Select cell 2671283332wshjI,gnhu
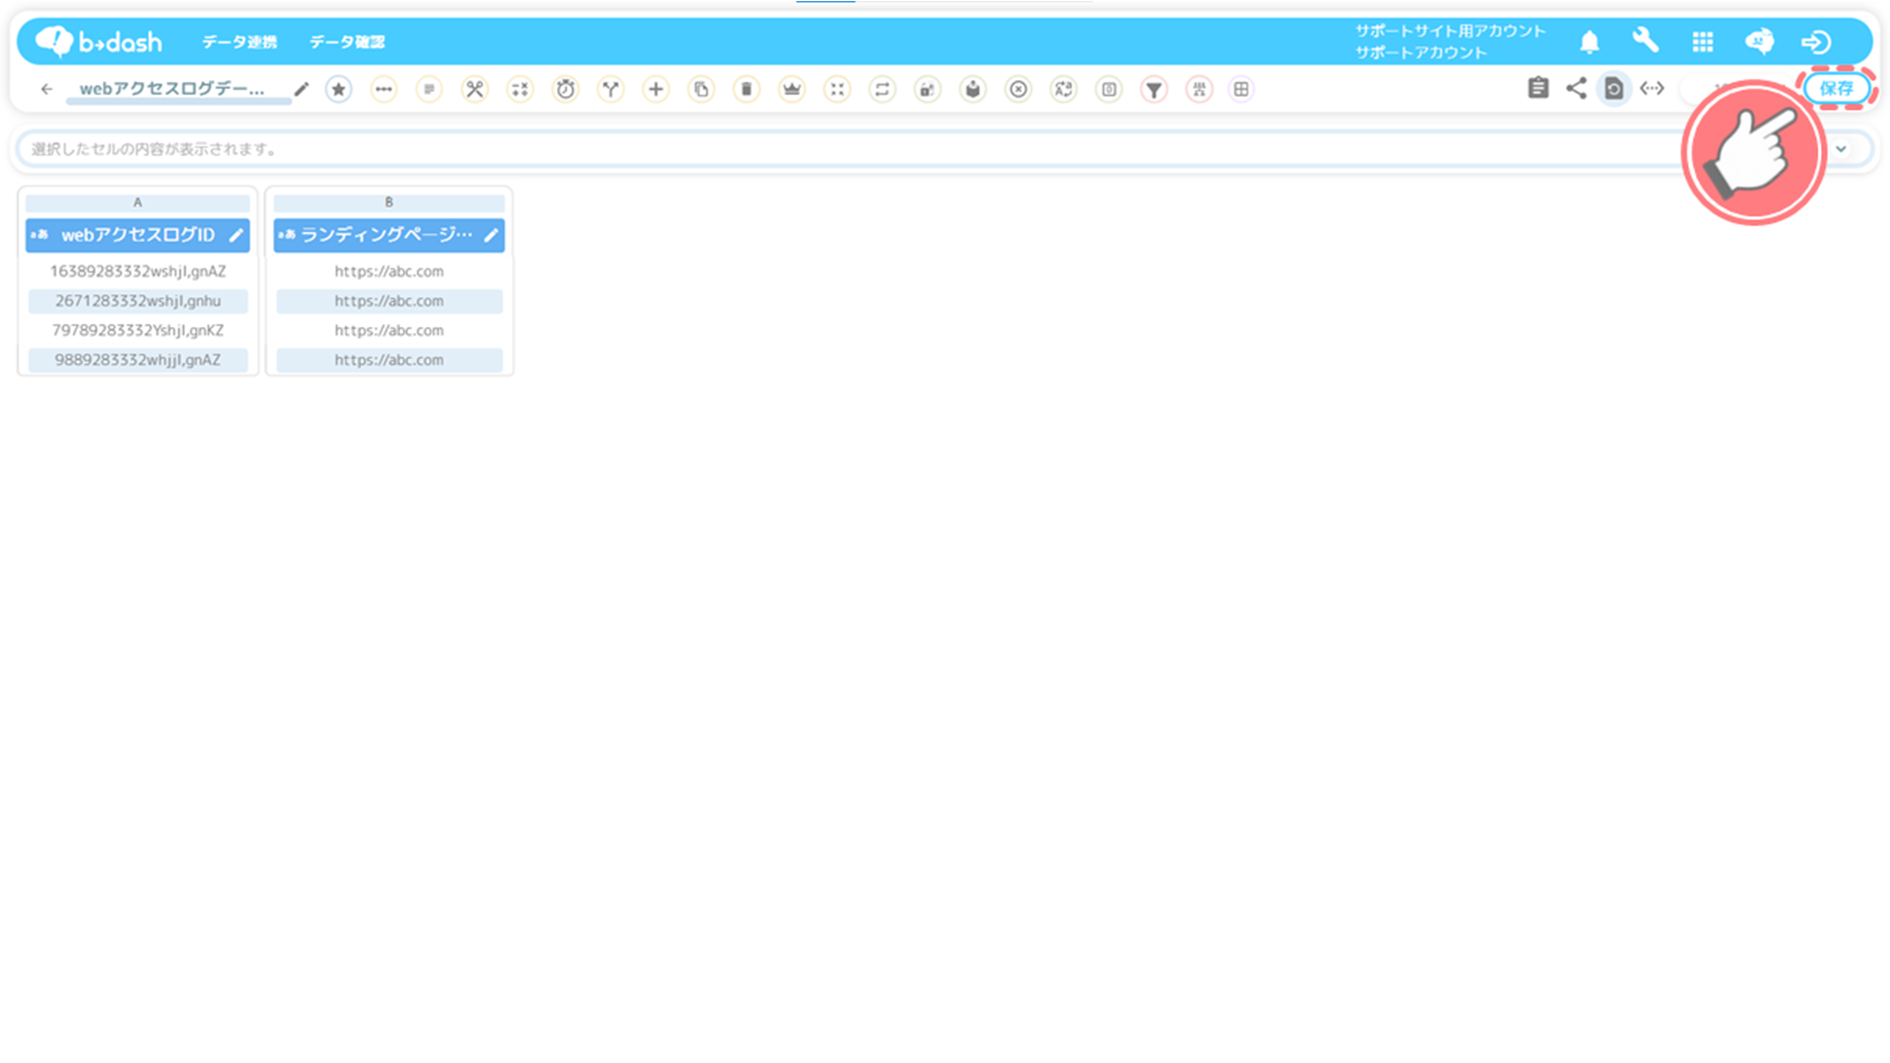The image size is (1890, 1063). [x=138, y=301]
